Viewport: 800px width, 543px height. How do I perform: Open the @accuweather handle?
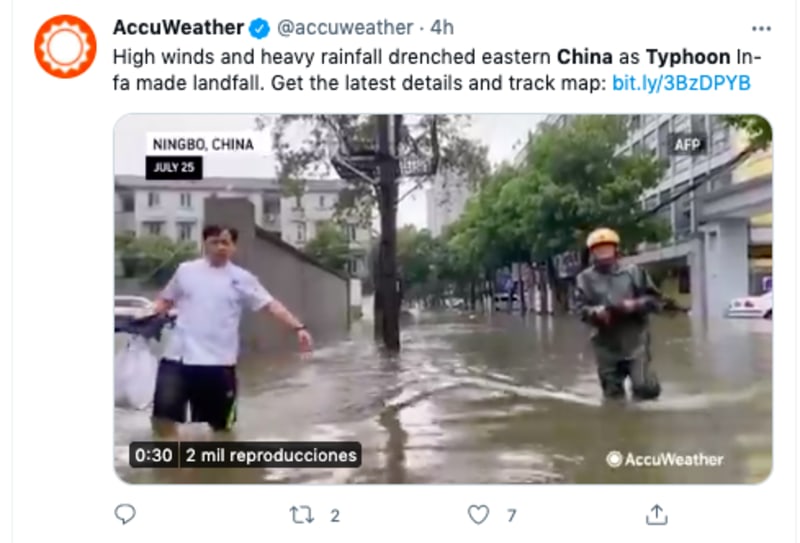(345, 28)
